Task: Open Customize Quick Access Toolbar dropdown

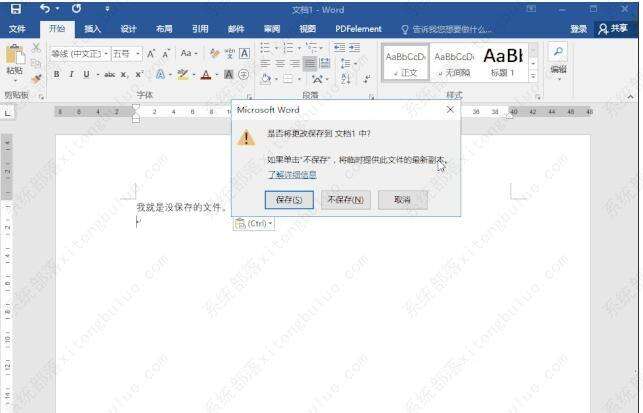Action: click(x=107, y=9)
